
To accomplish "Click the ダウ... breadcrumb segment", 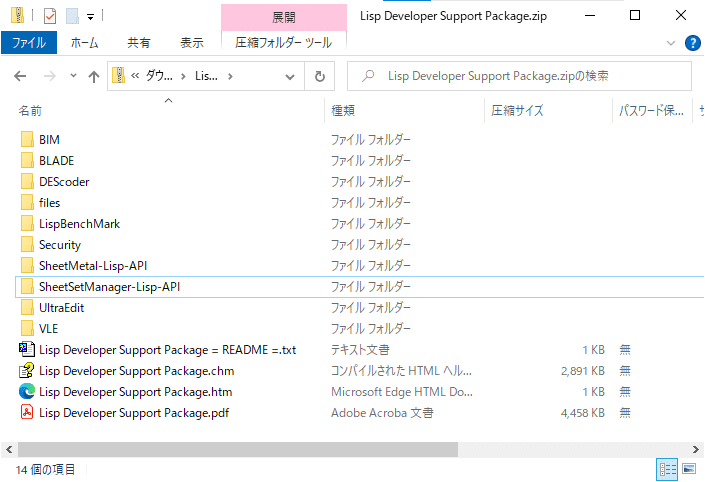I will [x=159, y=76].
